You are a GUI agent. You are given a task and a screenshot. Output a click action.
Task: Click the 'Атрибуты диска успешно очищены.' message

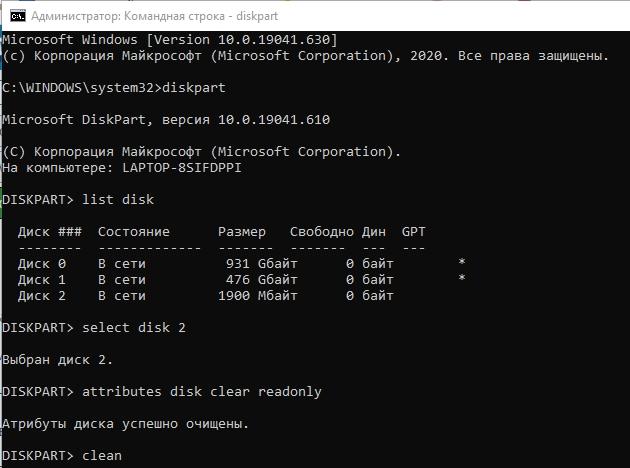point(125,424)
